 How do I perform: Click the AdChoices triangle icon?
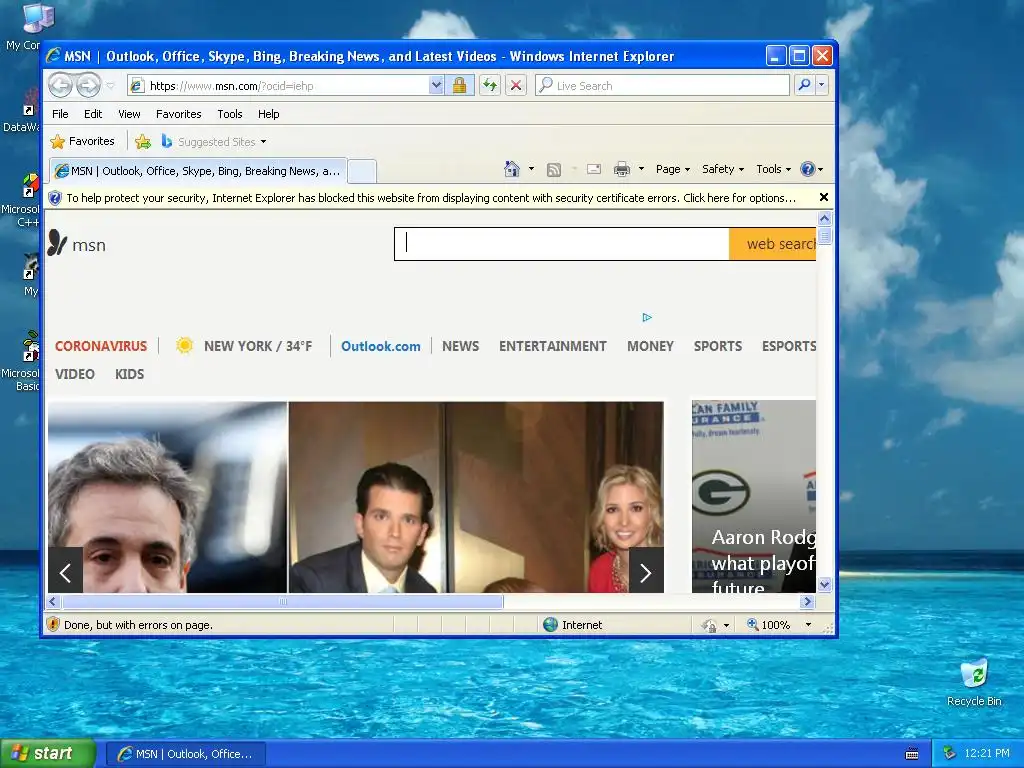(647, 317)
